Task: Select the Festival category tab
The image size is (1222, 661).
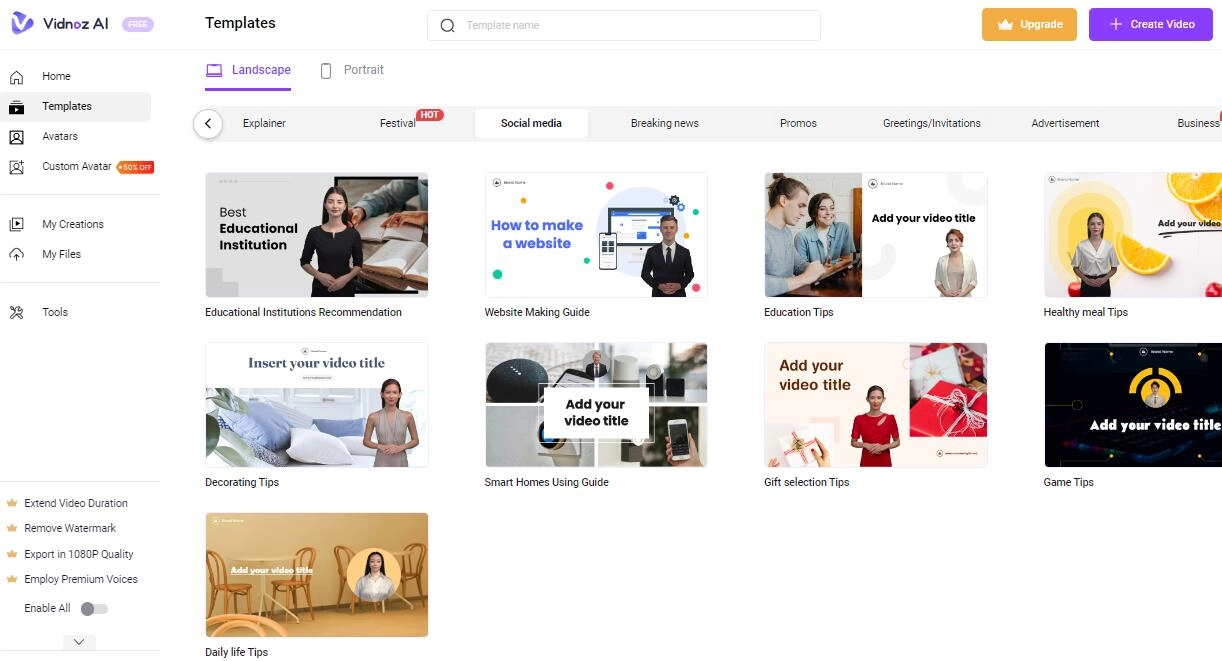Action: [397, 124]
